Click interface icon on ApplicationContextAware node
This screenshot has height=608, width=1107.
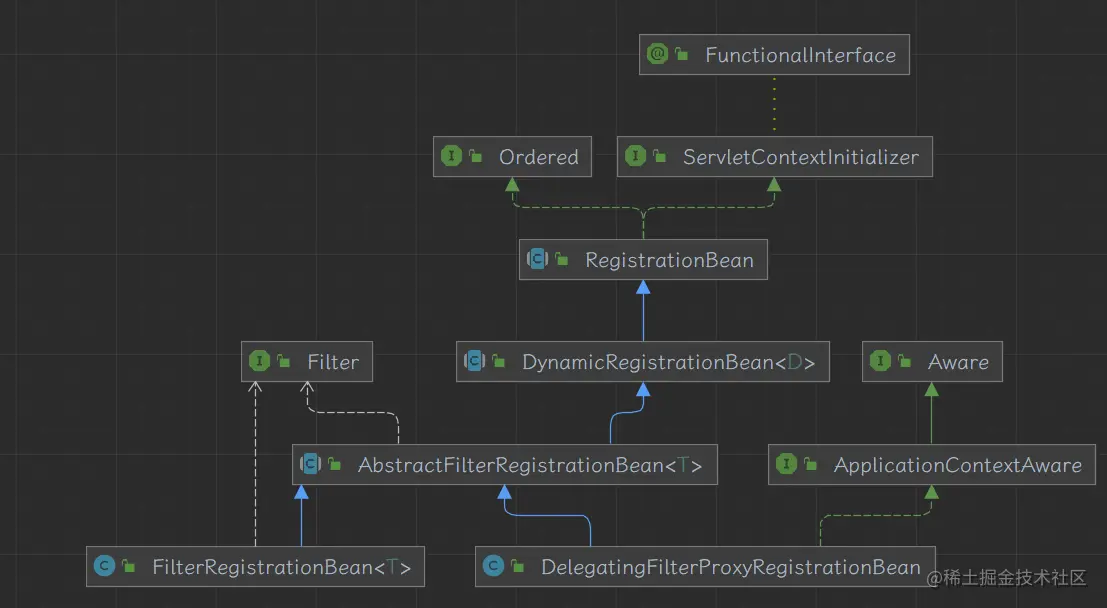pos(786,464)
